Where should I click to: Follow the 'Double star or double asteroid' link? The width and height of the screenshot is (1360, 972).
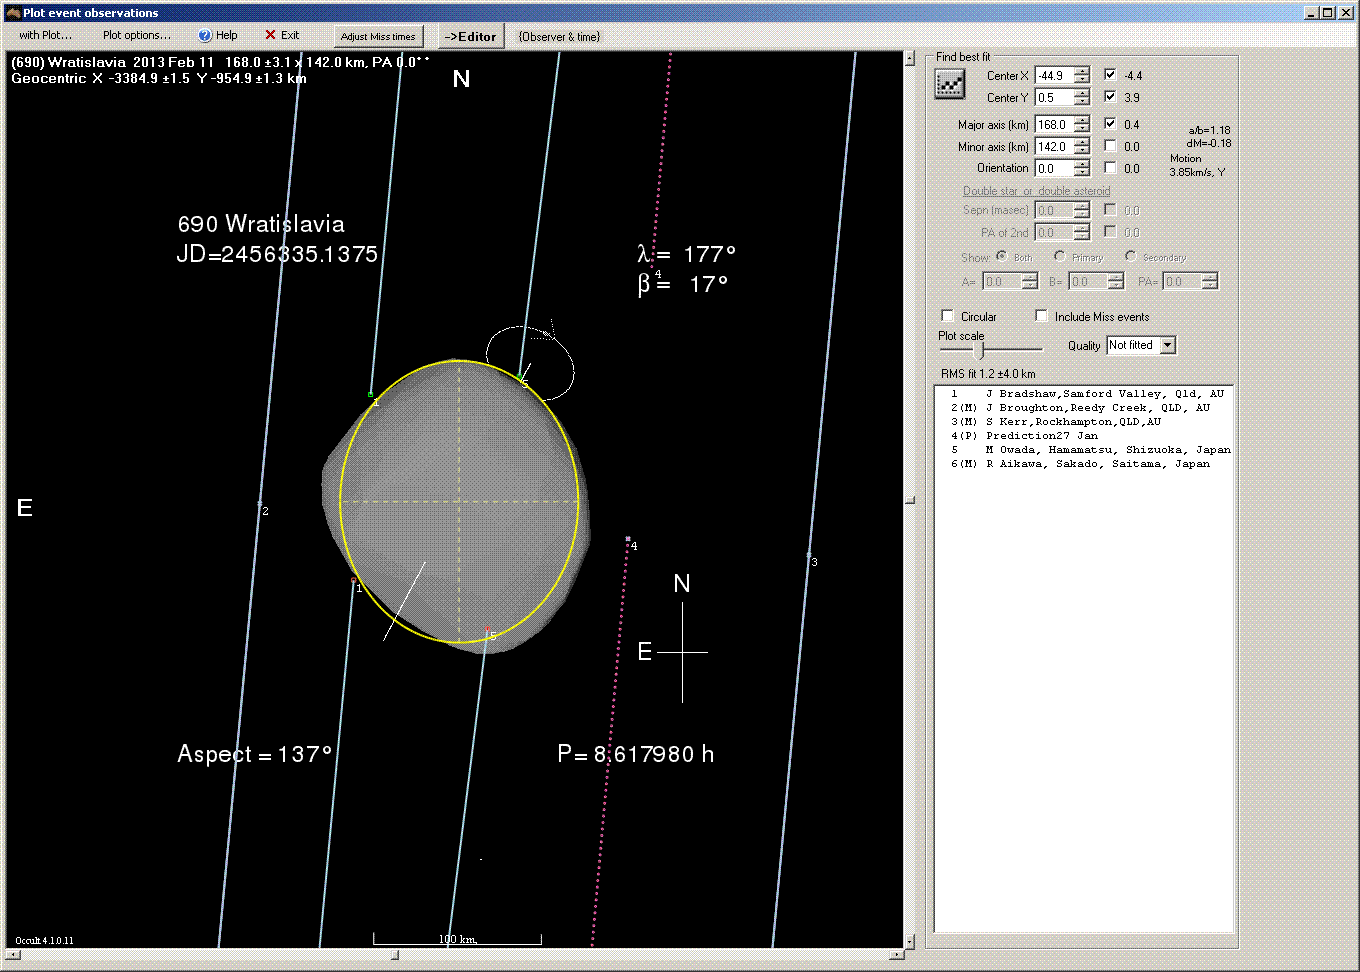point(1036,191)
